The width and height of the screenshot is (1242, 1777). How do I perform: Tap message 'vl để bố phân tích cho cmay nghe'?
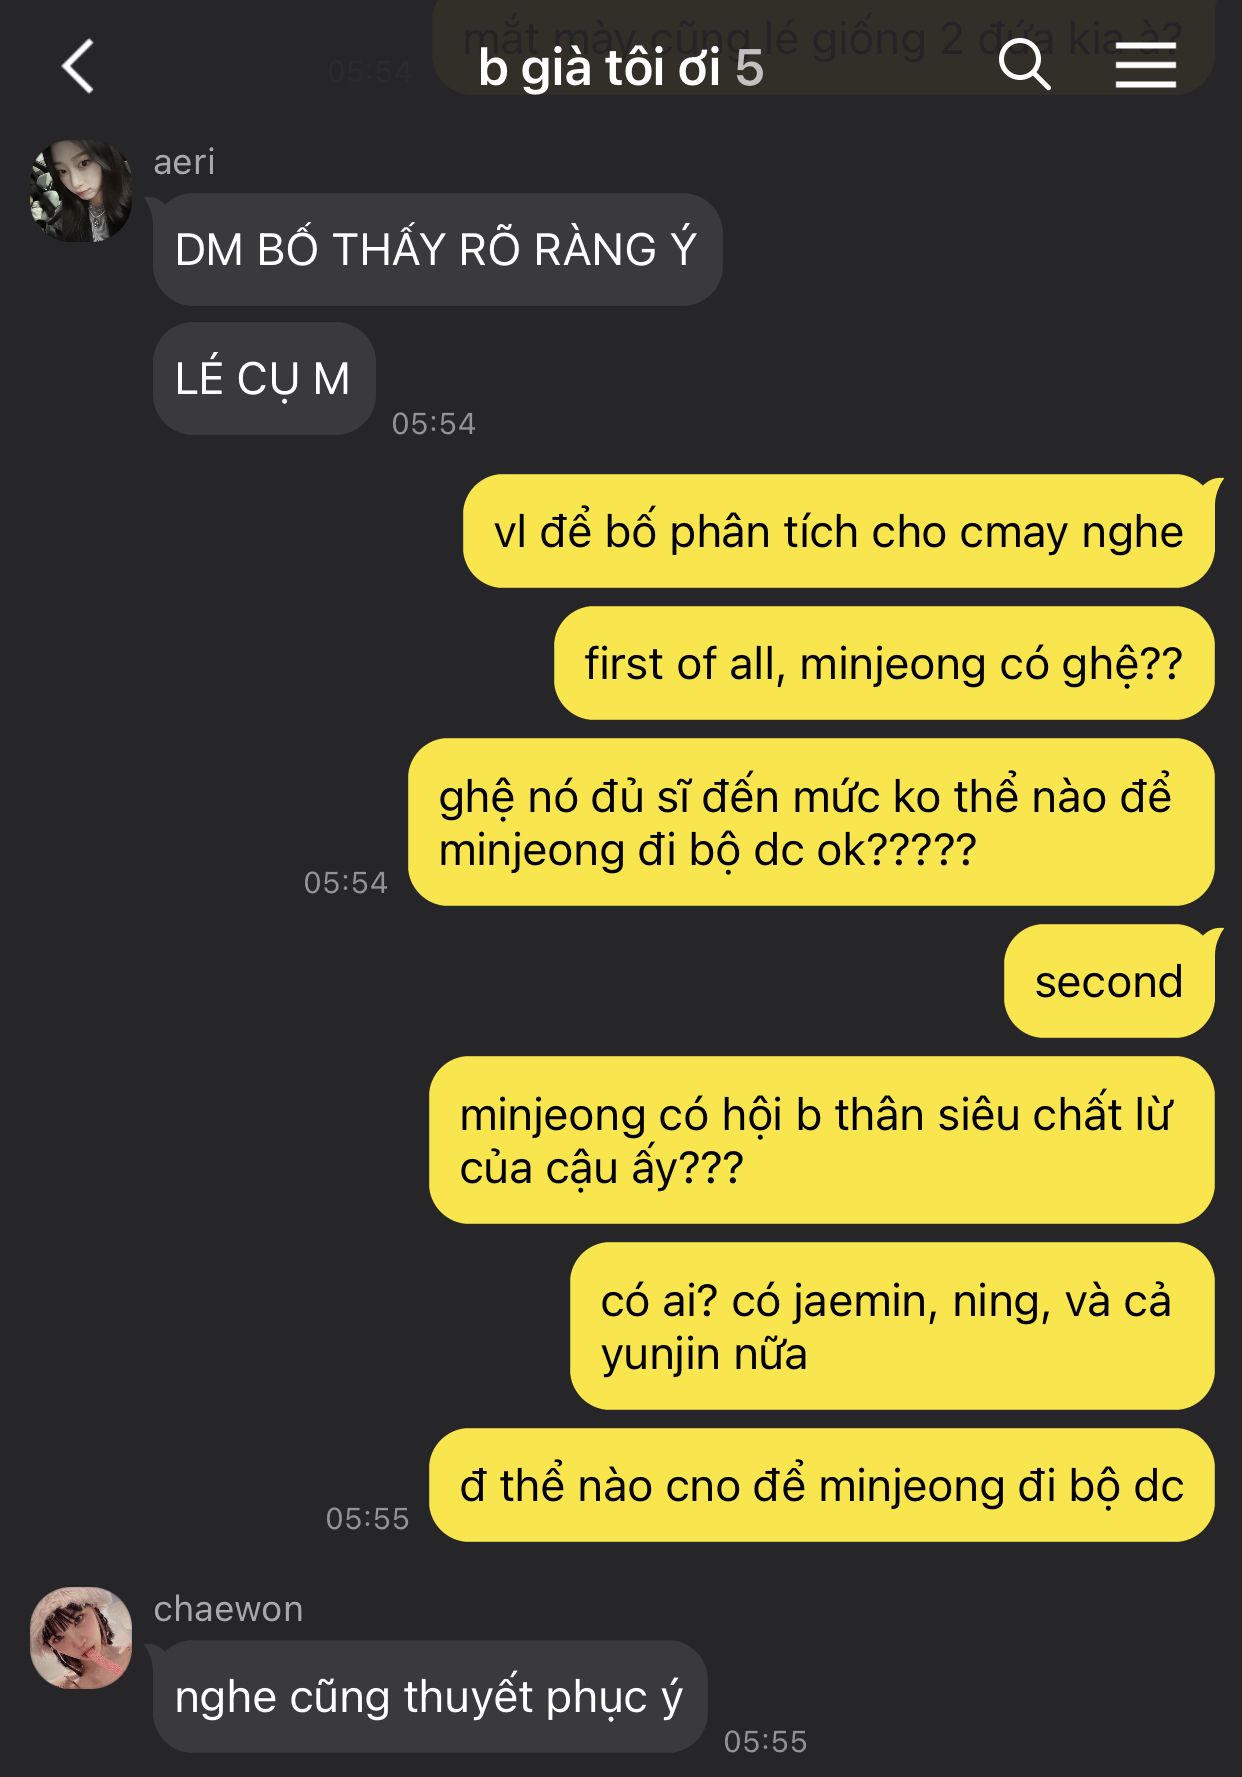(838, 531)
